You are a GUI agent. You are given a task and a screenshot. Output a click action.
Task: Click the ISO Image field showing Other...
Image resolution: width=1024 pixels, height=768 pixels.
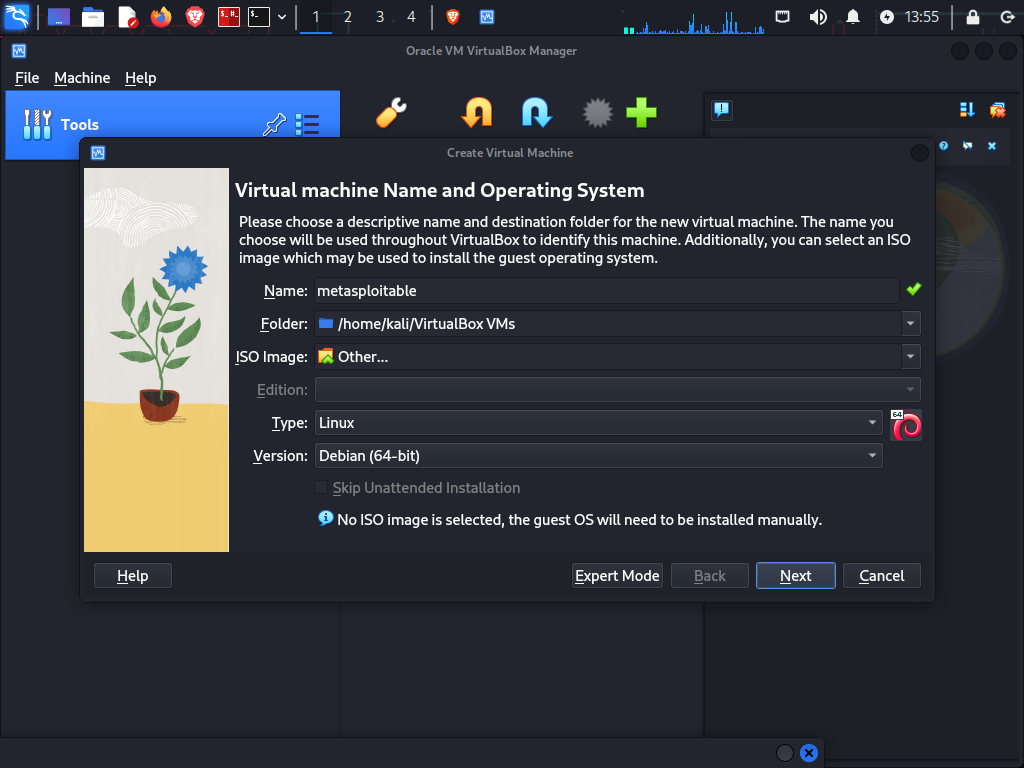coord(608,357)
